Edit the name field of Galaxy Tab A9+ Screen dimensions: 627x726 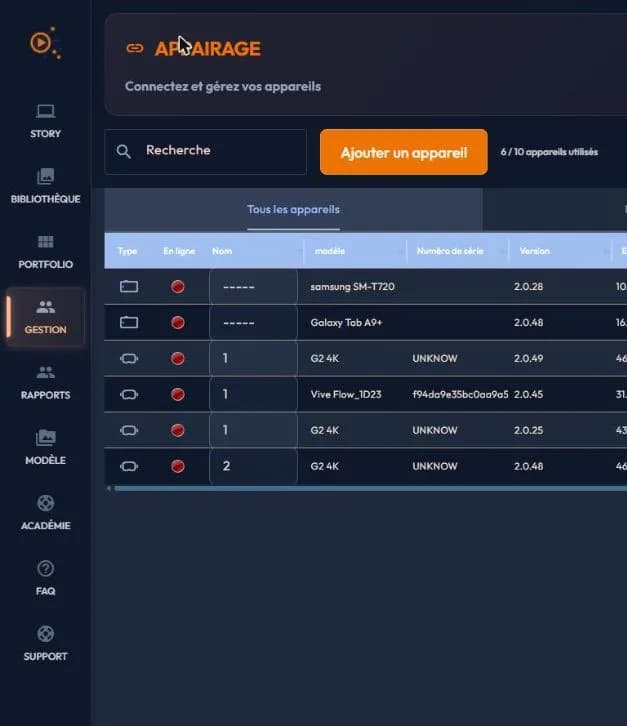point(253,323)
